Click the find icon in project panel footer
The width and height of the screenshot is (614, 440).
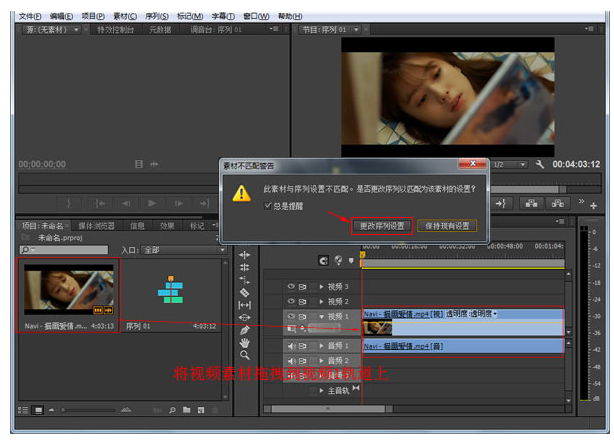tap(172, 410)
